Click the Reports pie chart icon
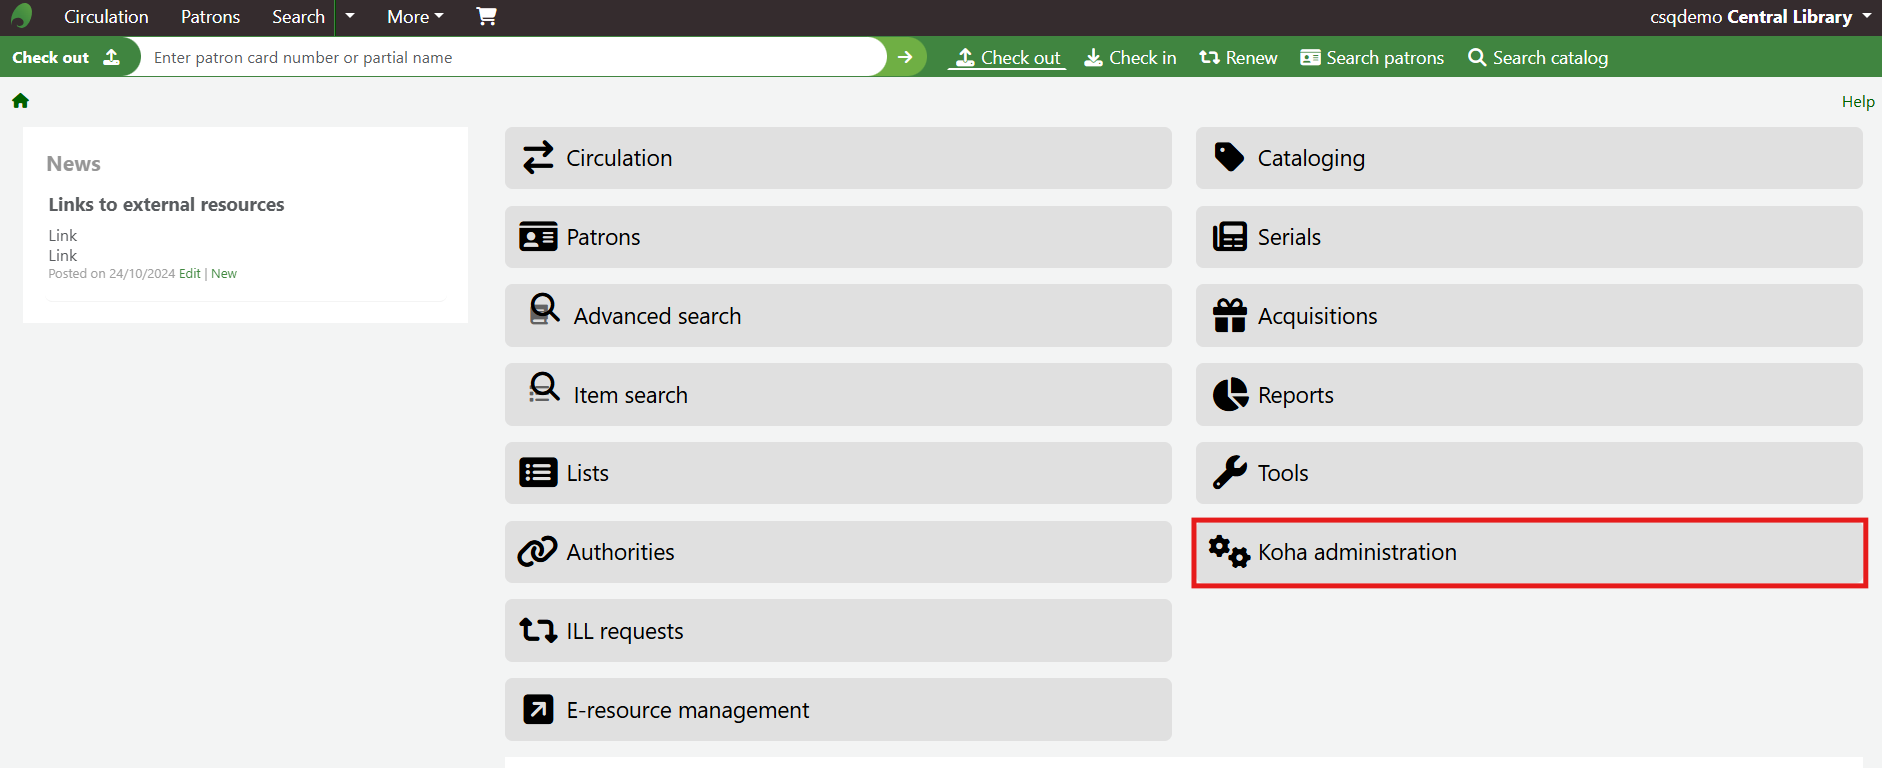 [1230, 395]
